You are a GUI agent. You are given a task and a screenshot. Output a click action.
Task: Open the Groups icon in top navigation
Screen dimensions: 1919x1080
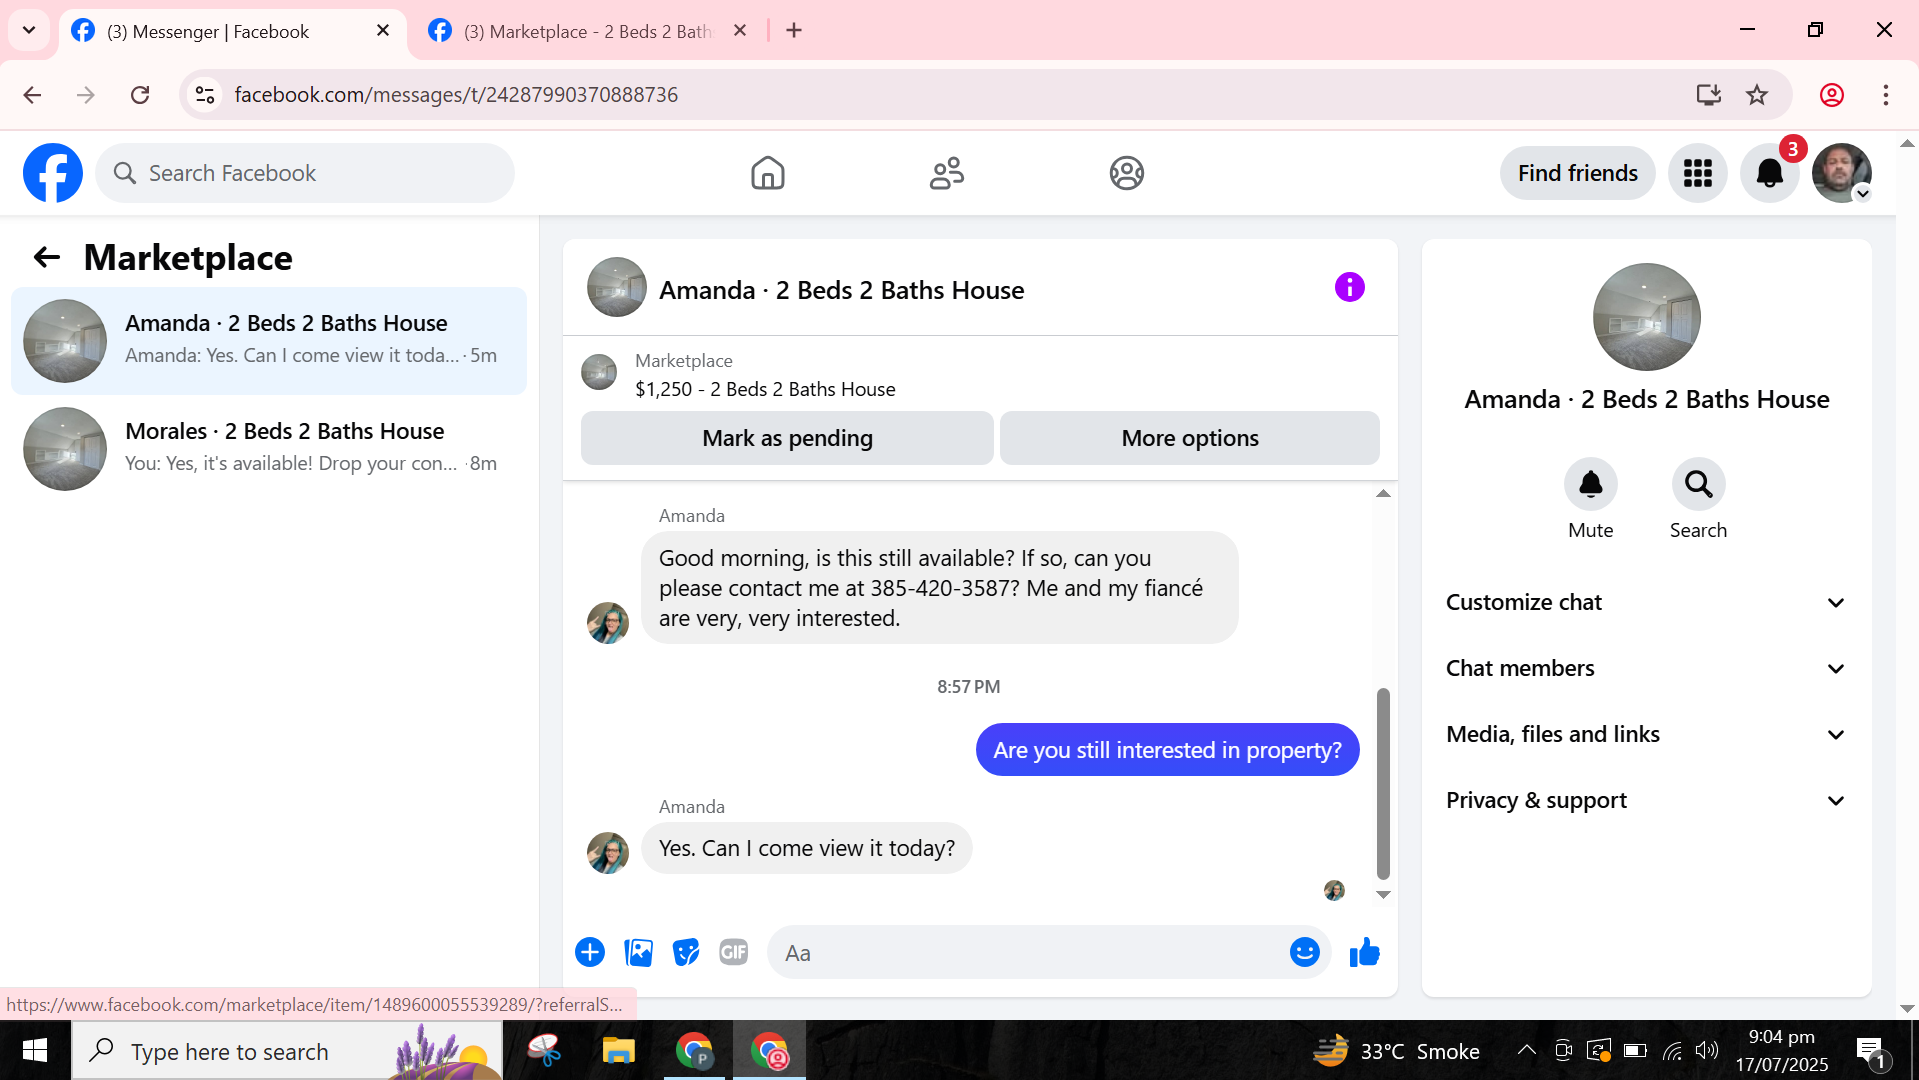pyautogui.click(x=1126, y=173)
